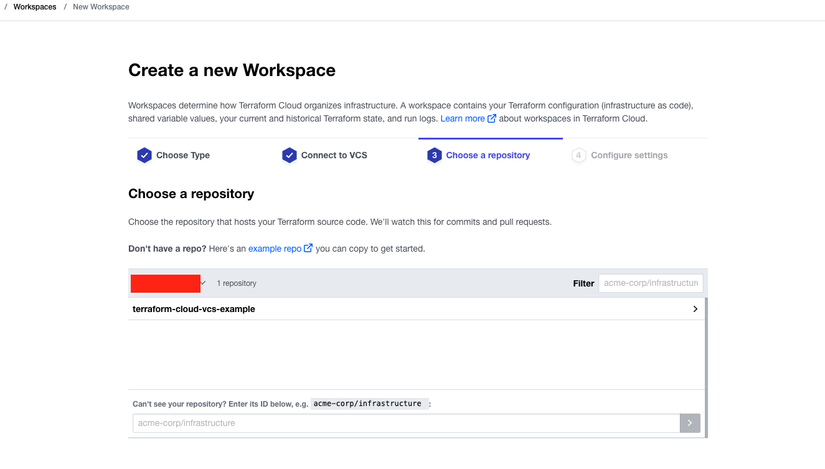Click the chevron on terraform-cloud-vcs-example row
This screenshot has width=825, height=469.
695,309
